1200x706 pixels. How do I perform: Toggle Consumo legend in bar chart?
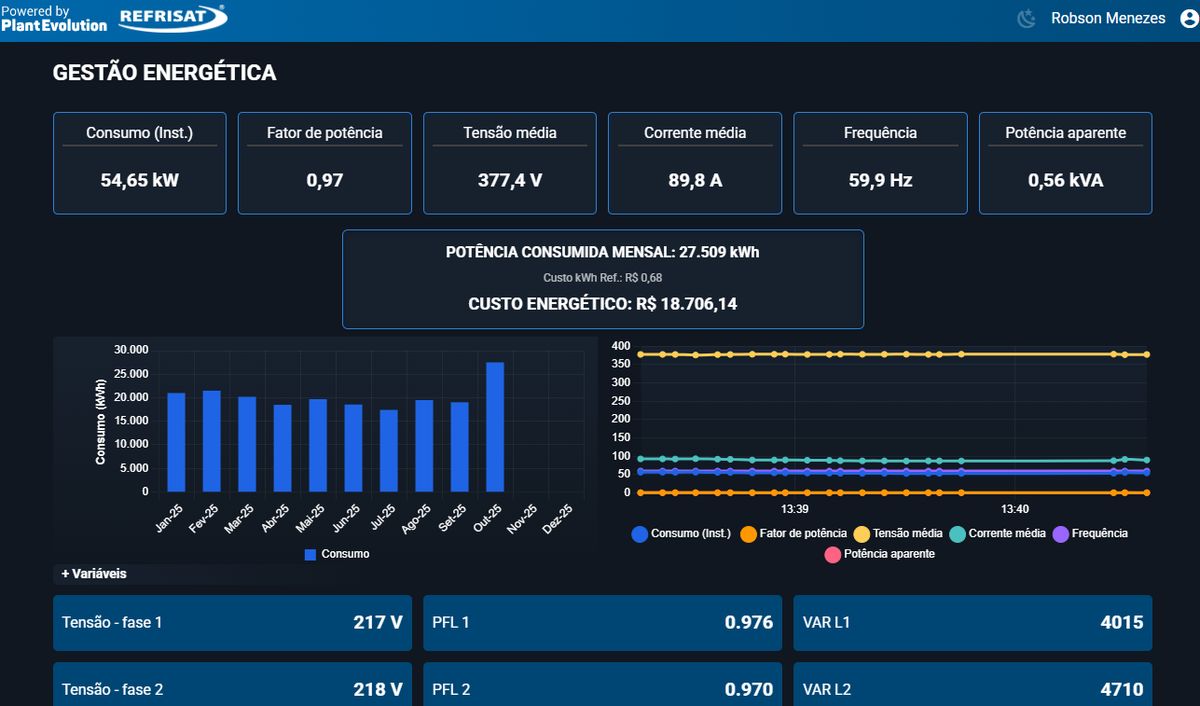click(x=337, y=554)
